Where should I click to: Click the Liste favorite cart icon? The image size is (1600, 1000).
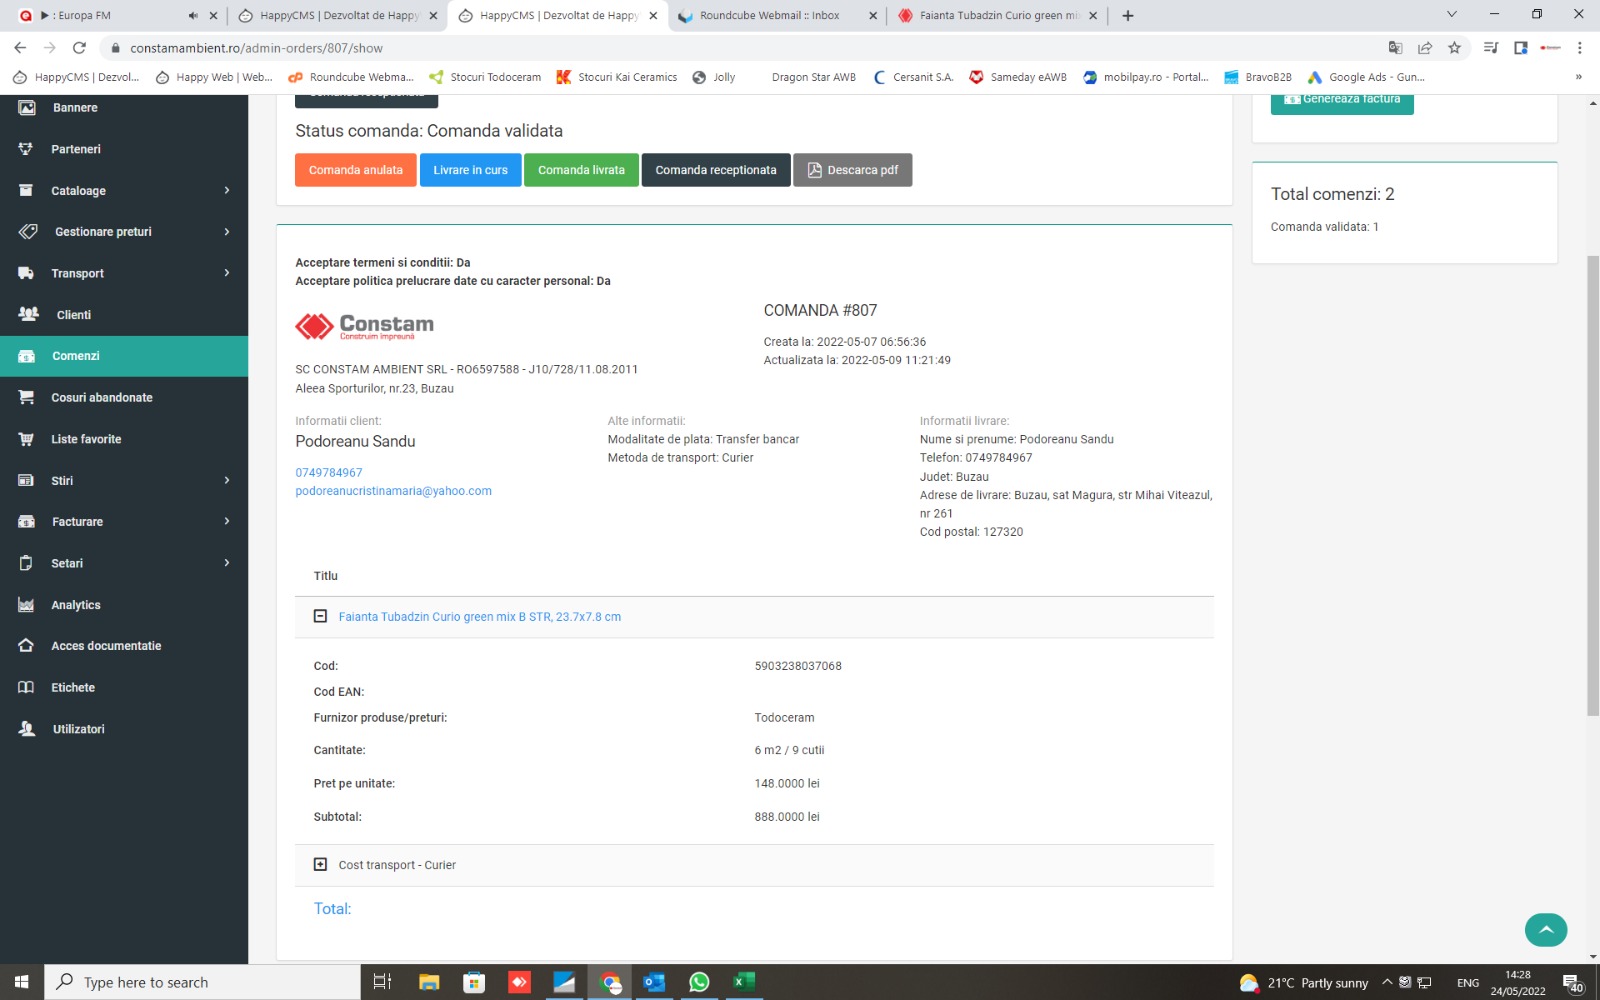26,439
